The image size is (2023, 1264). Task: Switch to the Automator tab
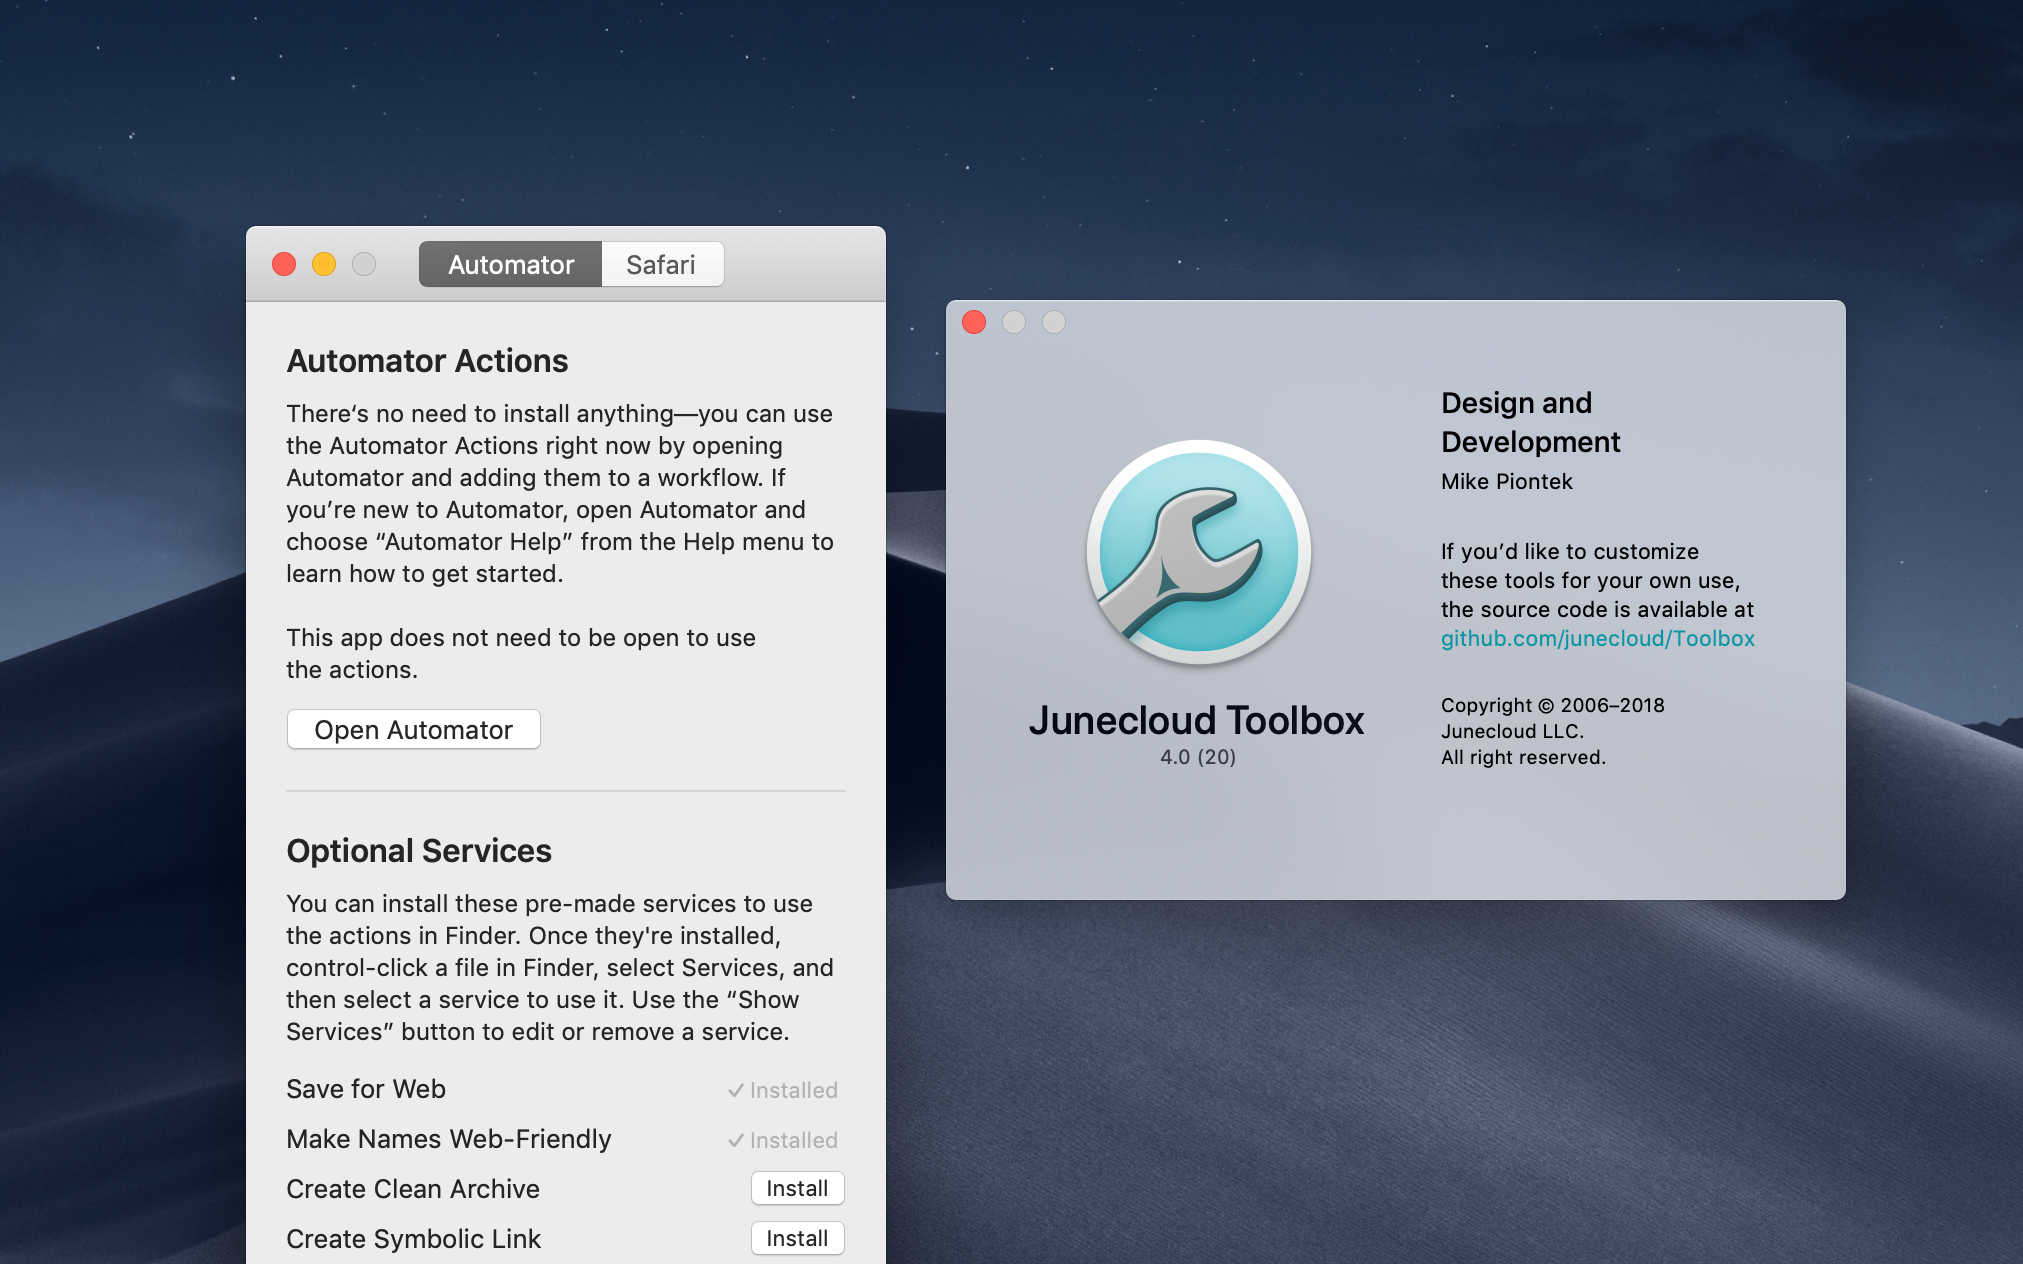(510, 265)
